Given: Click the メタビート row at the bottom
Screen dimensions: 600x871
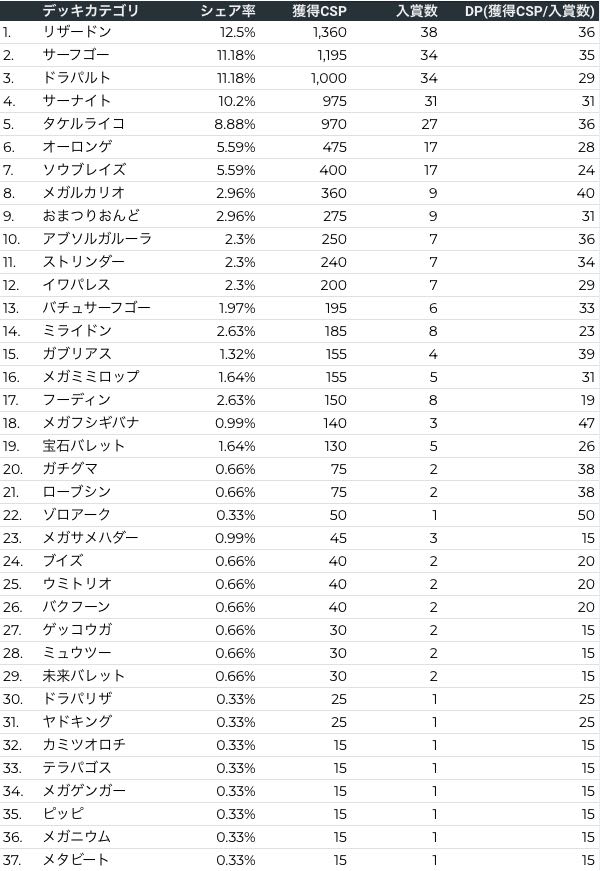Looking at the screenshot, I should click(76, 860).
